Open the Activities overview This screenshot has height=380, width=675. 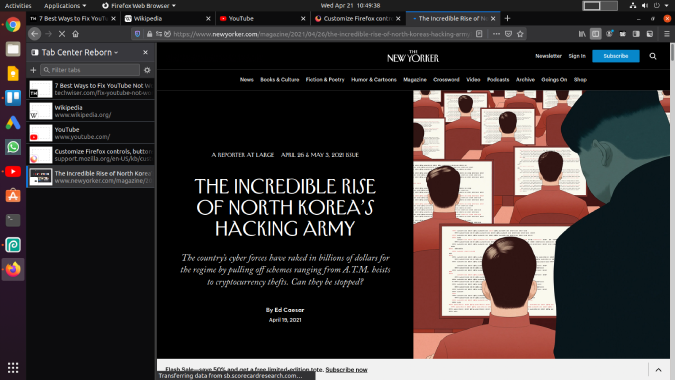(x=18, y=6)
